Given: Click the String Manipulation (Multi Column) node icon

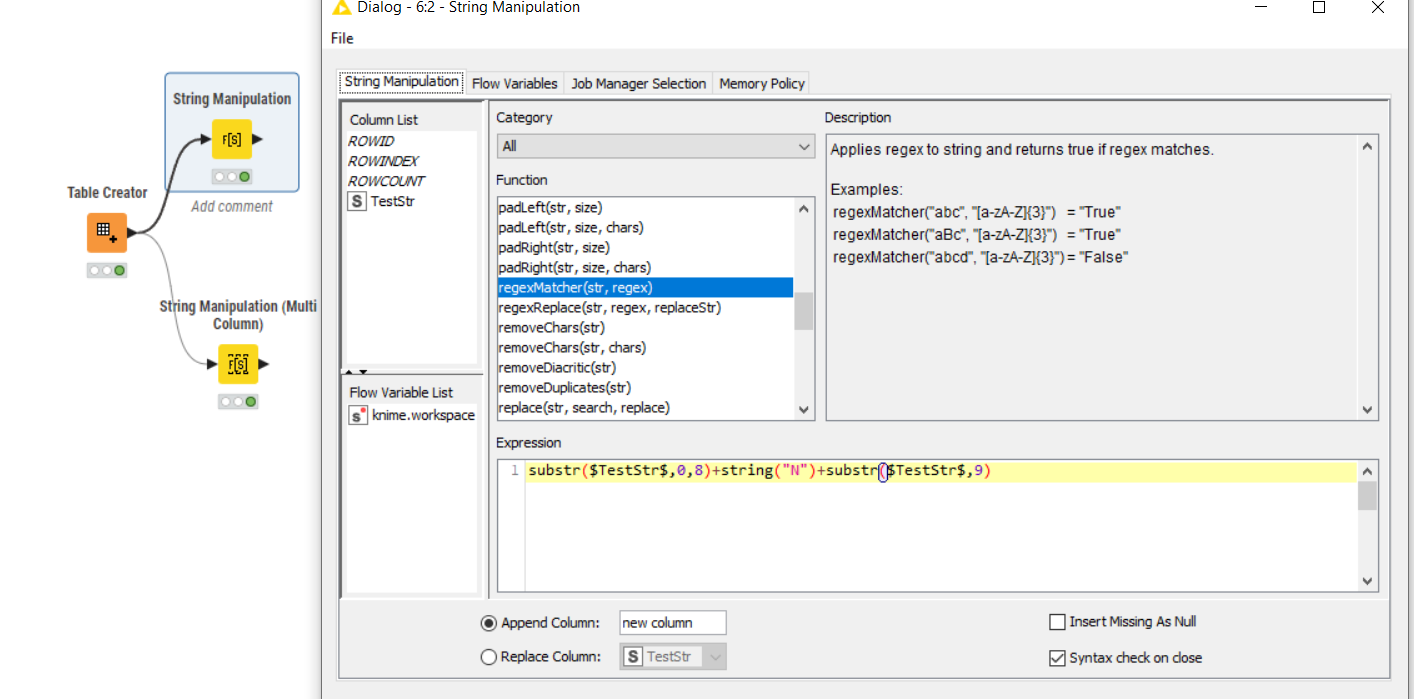Looking at the screenshot, I should pyautogui.click(x=238, y=364).
